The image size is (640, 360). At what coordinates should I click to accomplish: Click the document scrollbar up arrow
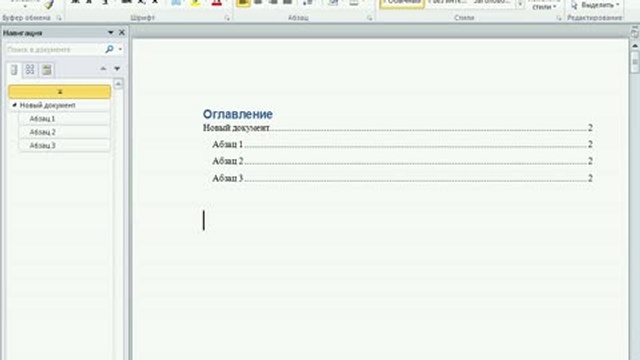coord(635,46)
